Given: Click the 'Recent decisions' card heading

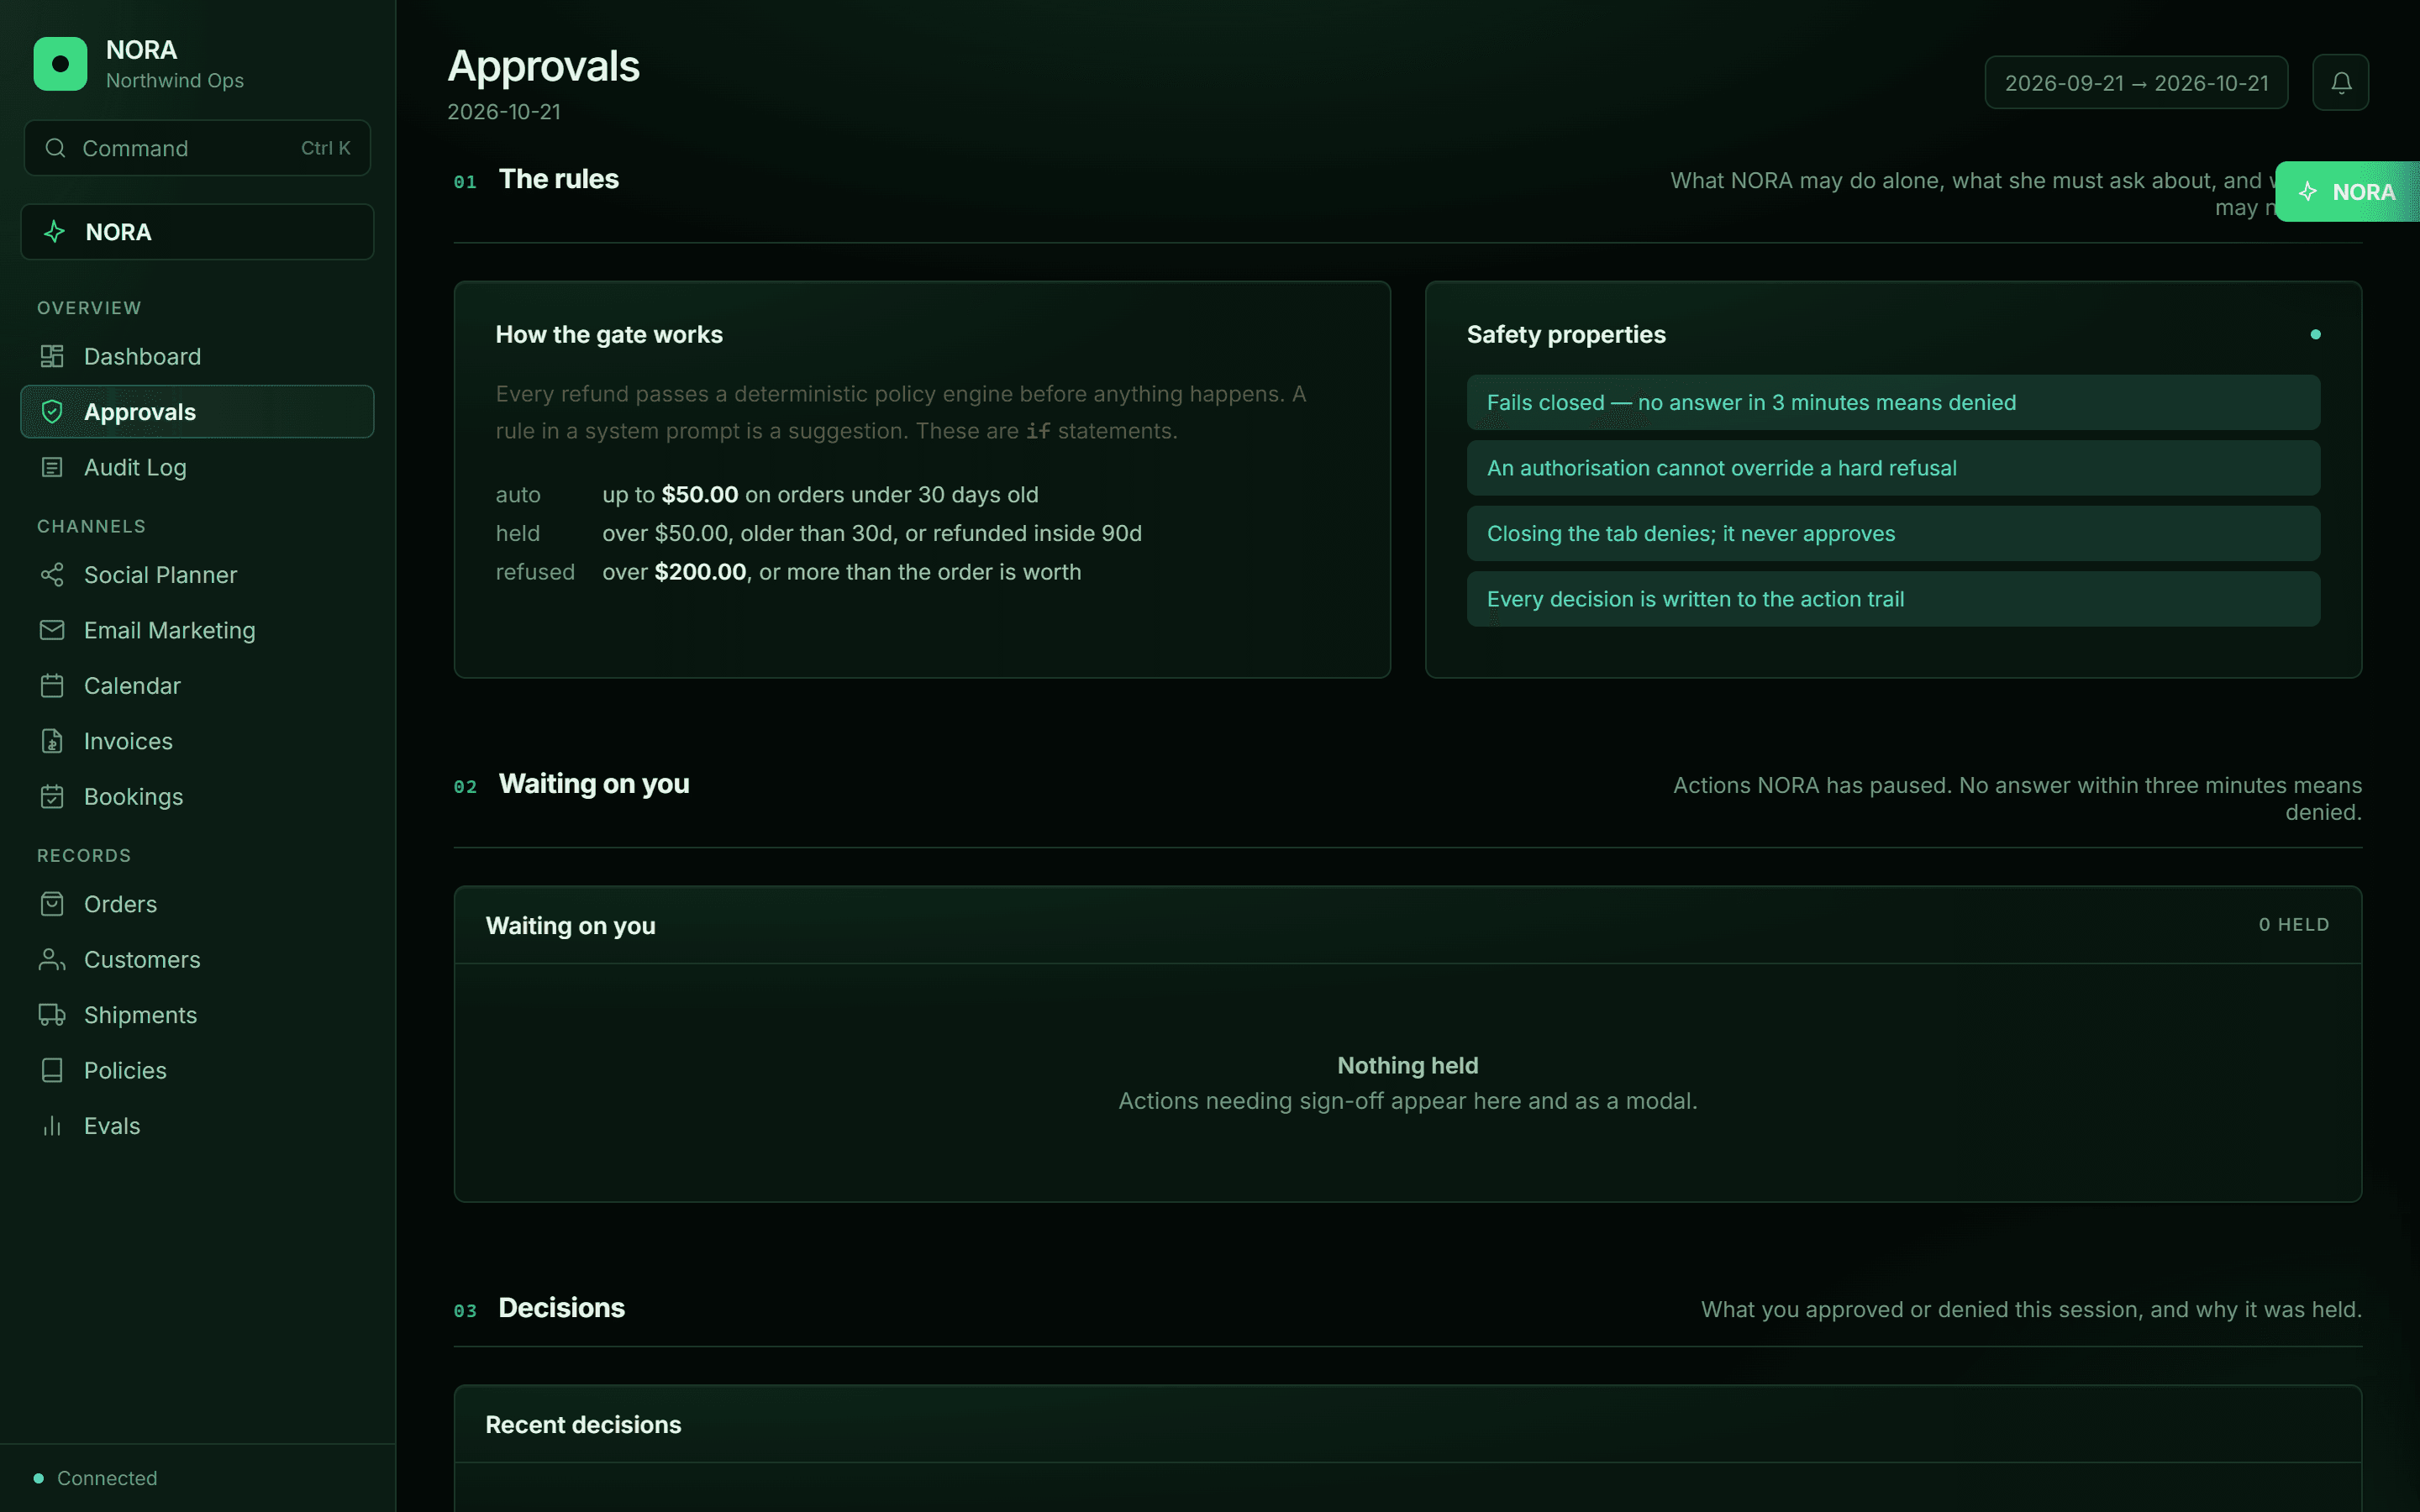Looking at the screenshot, I should click(583, 1425).
